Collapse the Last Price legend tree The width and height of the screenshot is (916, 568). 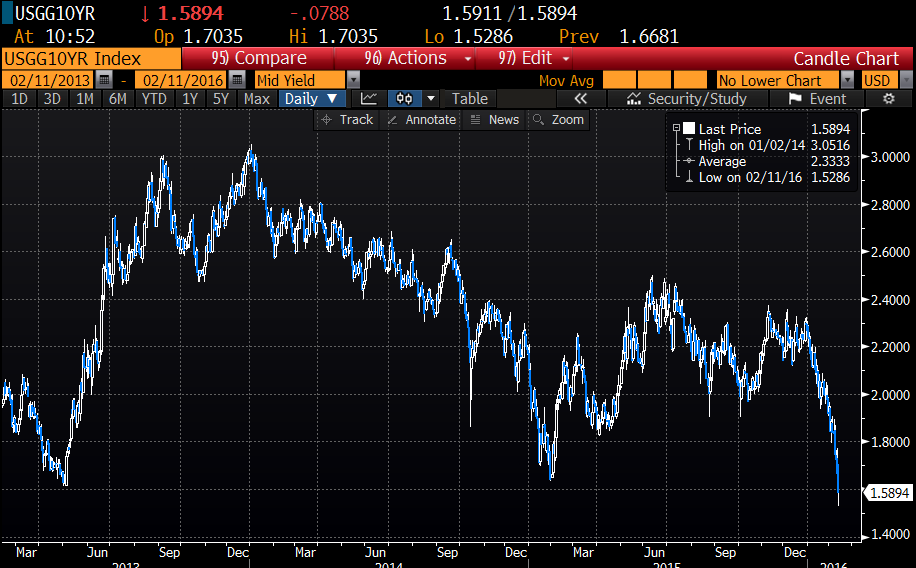677,129
